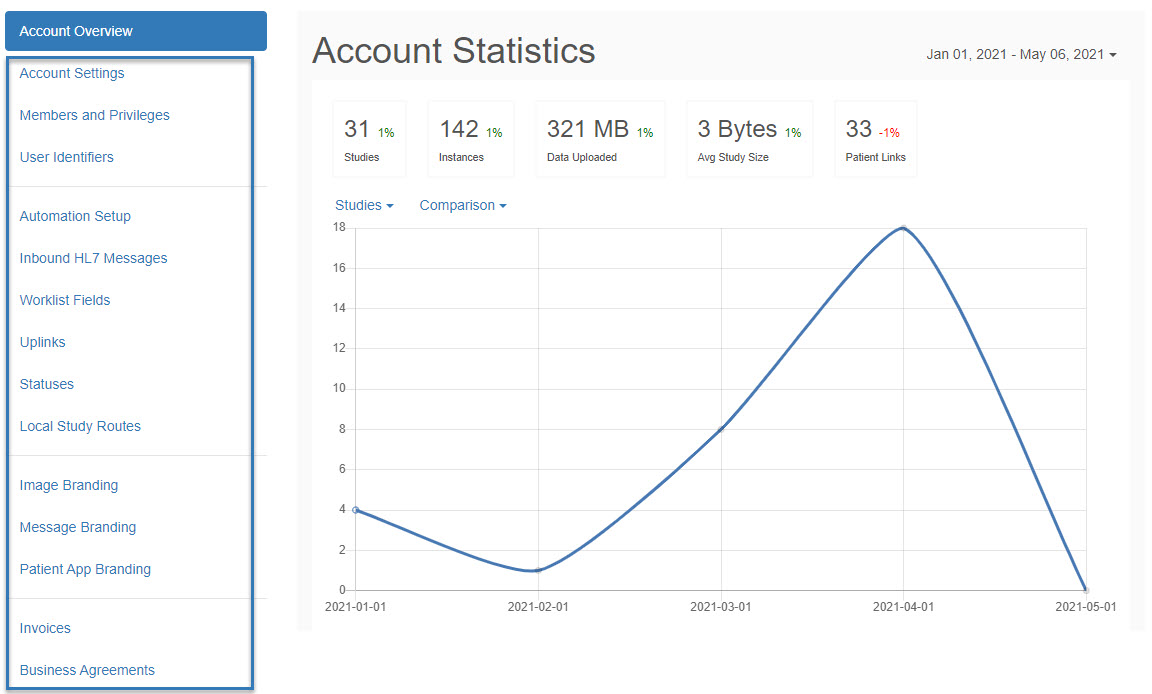This screenshot has width=1152, height=694.
Task: Select the 142 Instances statistic card
Action: pos(471,140)
